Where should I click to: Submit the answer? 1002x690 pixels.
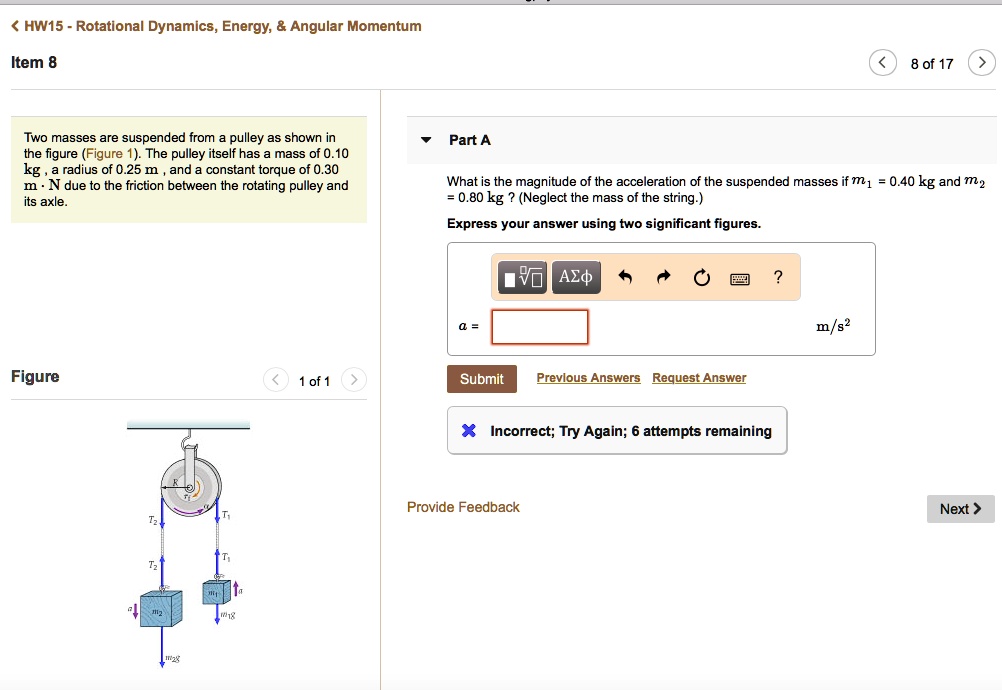click(x=481, y=378)
